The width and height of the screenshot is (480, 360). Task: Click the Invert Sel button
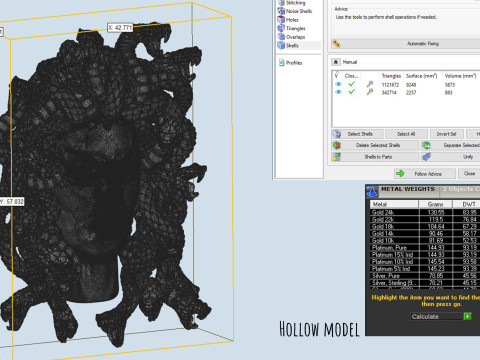(446, 134)
